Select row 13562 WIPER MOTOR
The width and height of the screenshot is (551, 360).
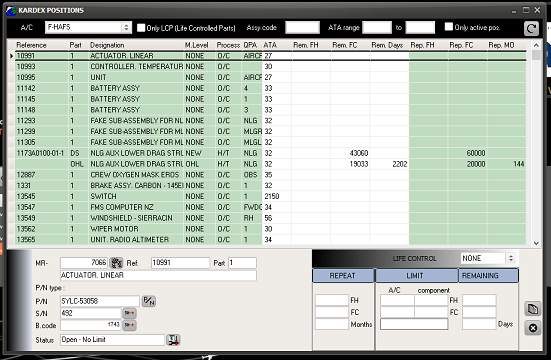[271, 229]
